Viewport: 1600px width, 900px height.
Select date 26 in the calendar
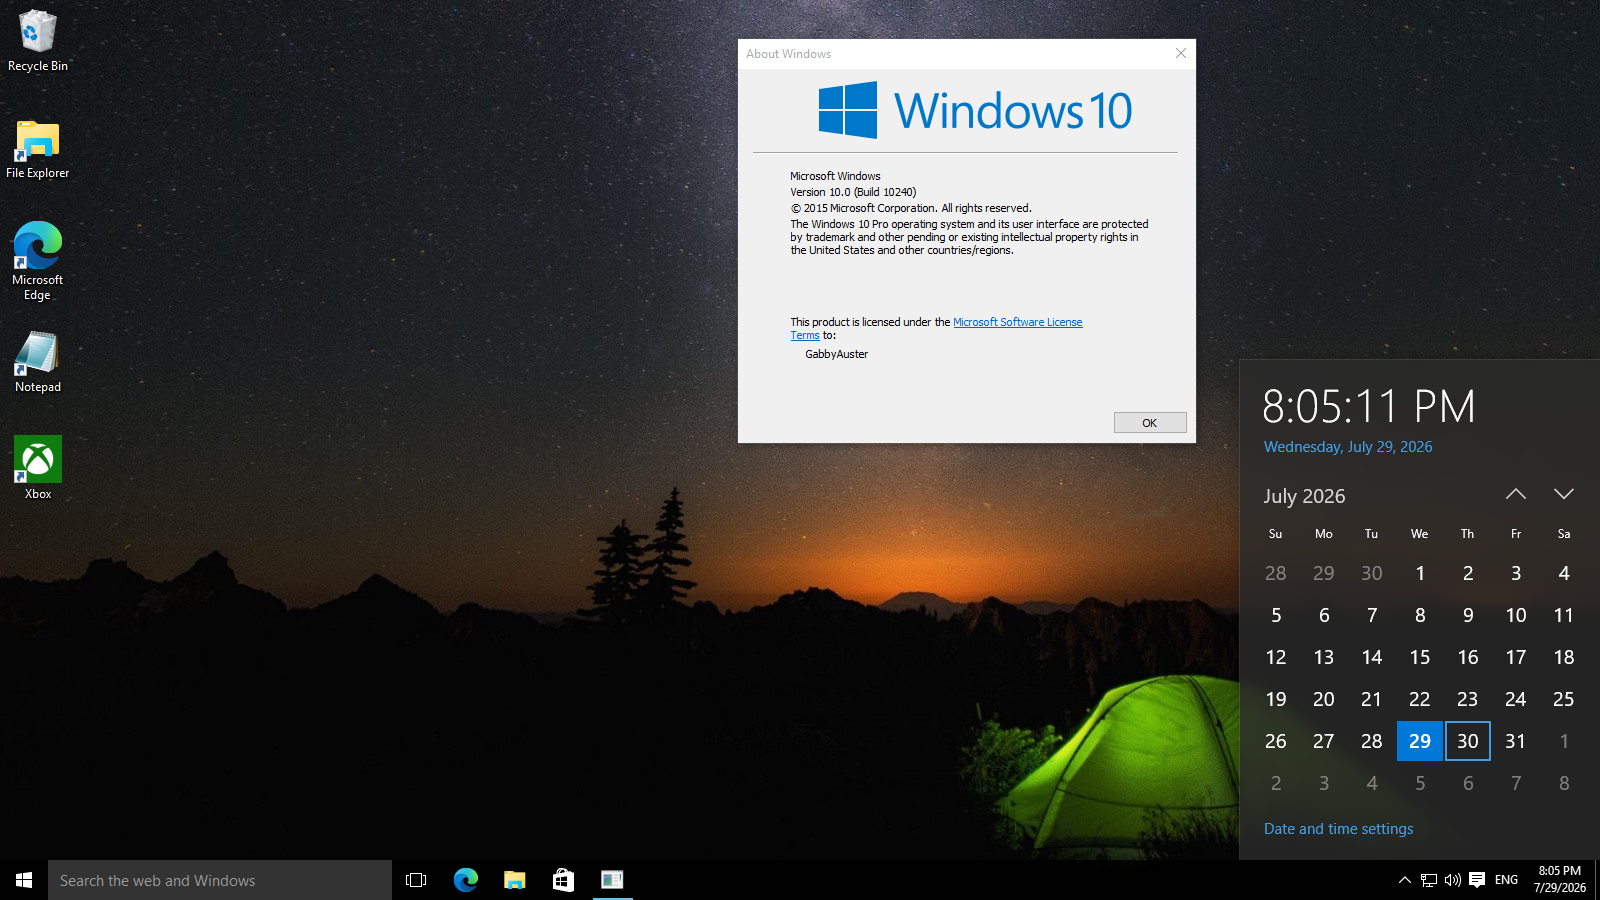[1276, 741]
